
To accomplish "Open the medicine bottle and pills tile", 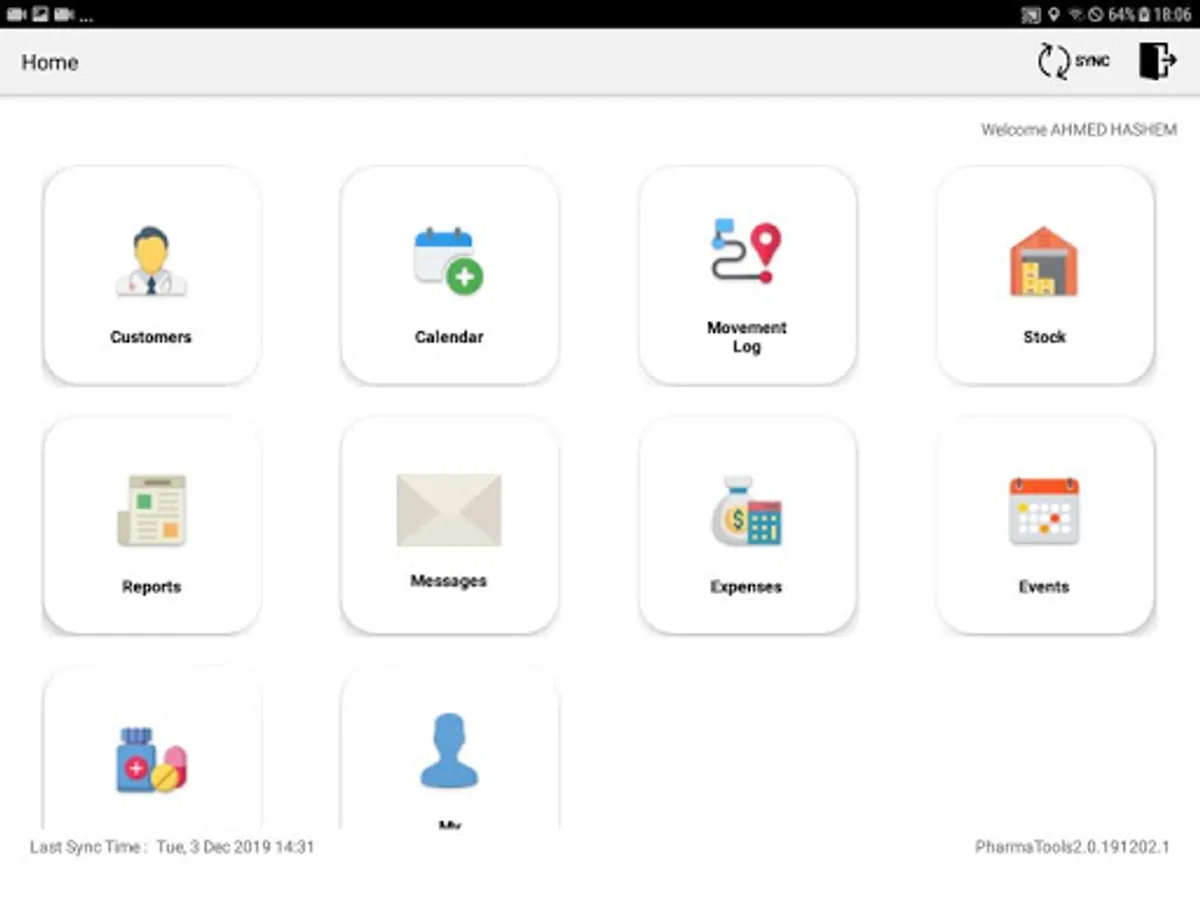I will click(x=151, y=748).
